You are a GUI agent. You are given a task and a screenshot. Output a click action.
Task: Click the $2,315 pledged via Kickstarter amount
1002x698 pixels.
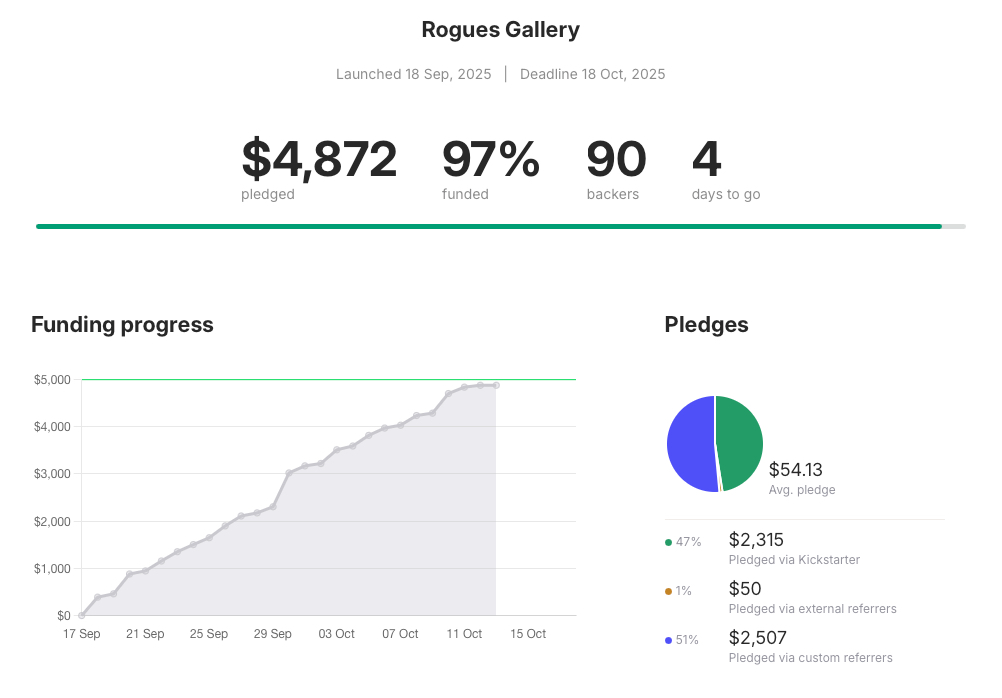pyautogui.click(x=757, y=540)
